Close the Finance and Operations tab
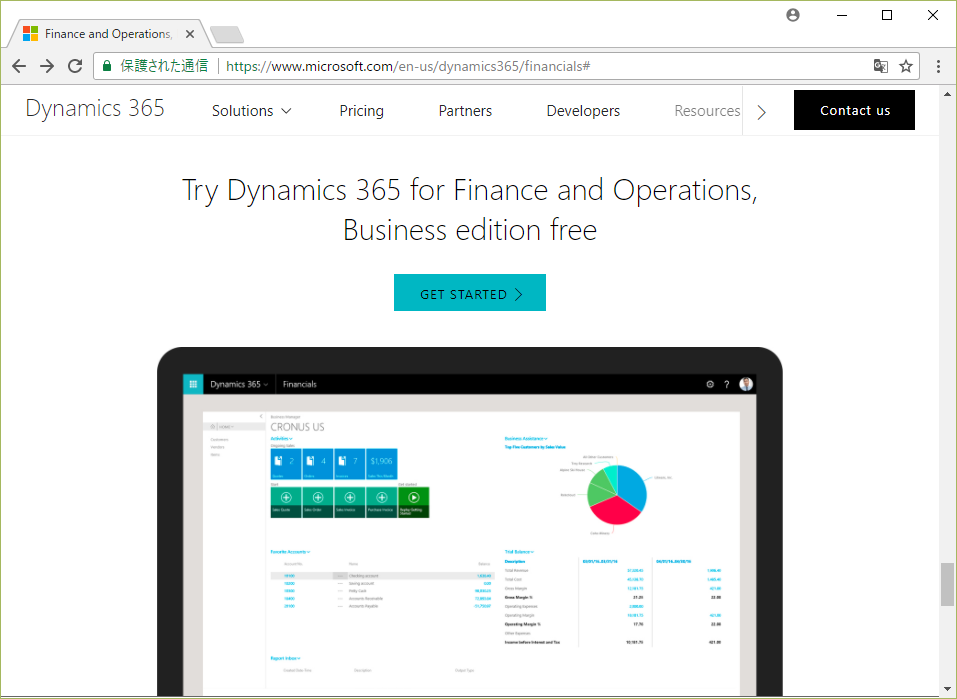957x699 pixels. tap(190, 34)
